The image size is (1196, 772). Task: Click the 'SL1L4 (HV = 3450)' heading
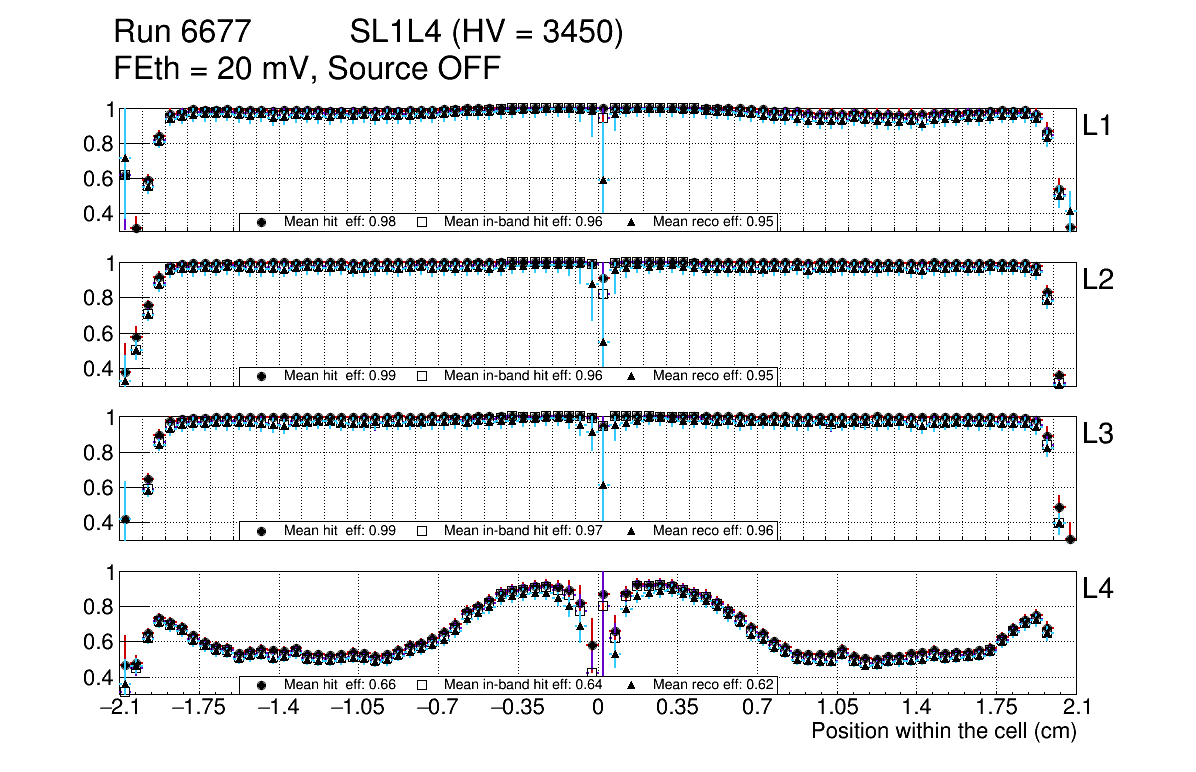click(x=486, y=34)
